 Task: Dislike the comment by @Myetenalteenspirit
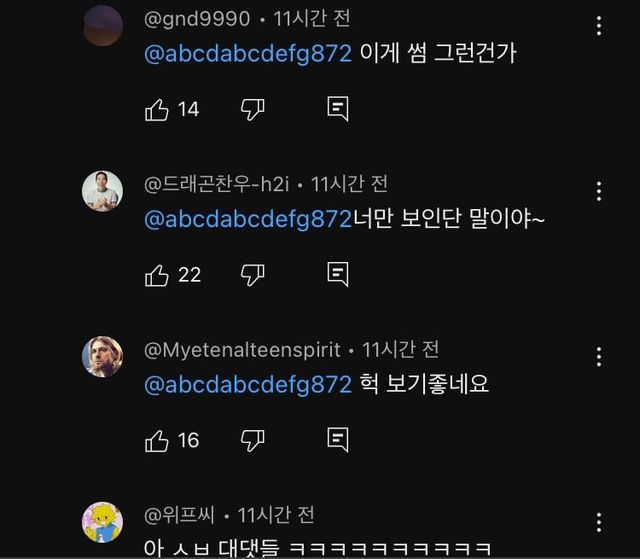point(253,440)
